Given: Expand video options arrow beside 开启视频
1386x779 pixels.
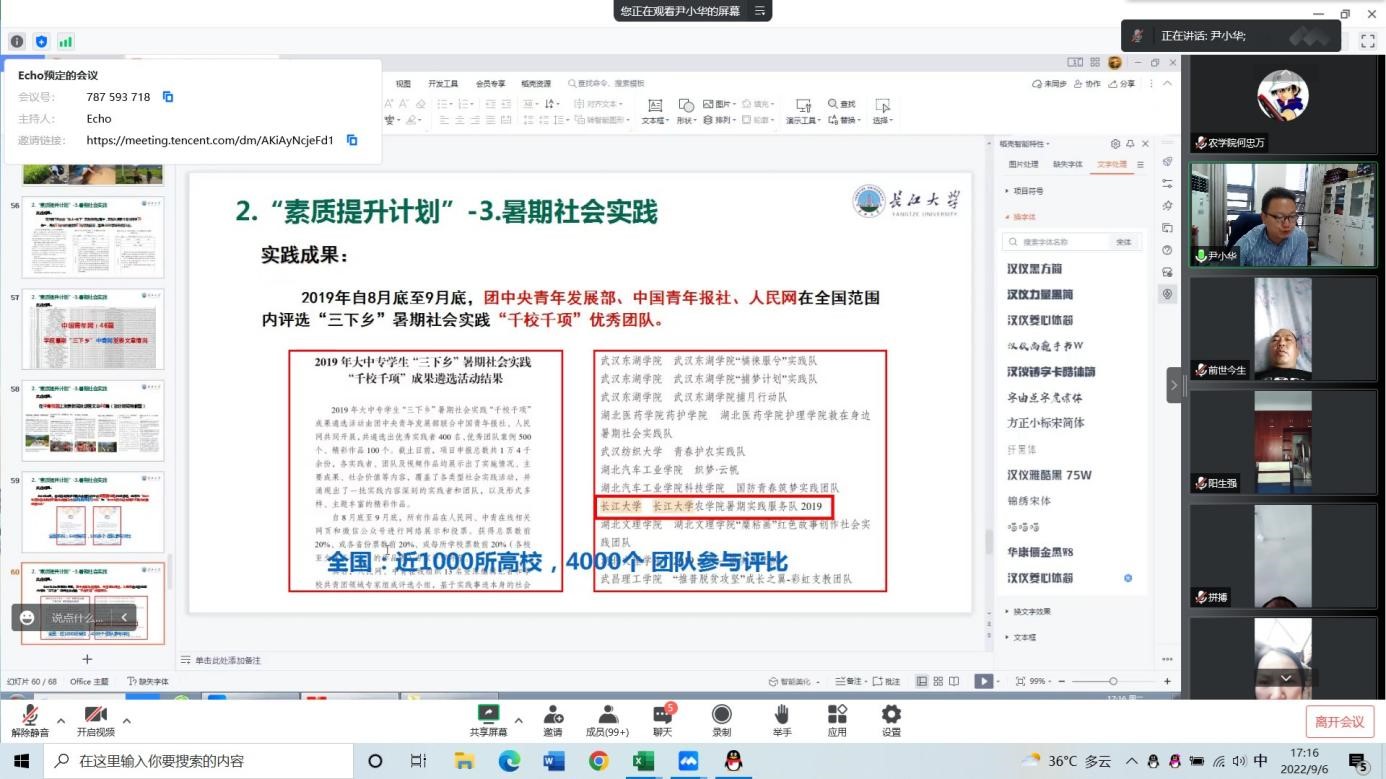Looking at the screenshot, I should tap(126, 720).
